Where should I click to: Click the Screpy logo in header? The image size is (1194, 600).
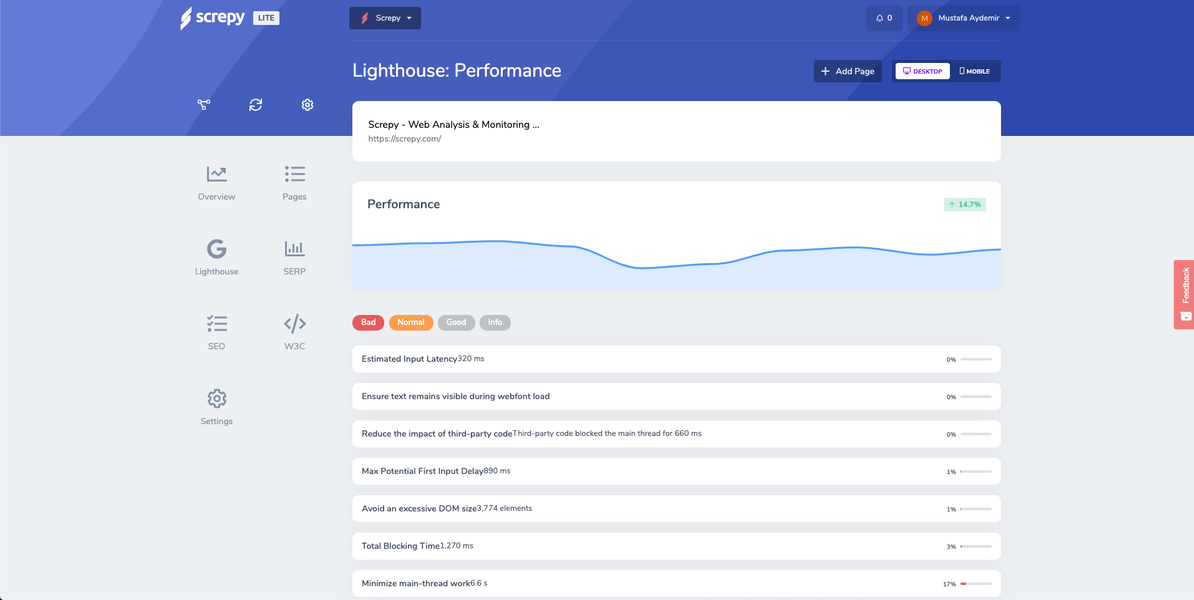click(x=212, y=18)
